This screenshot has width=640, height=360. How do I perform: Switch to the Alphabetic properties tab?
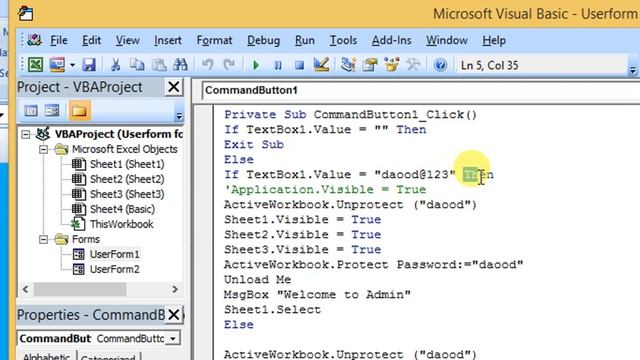[x=47, y=356]
